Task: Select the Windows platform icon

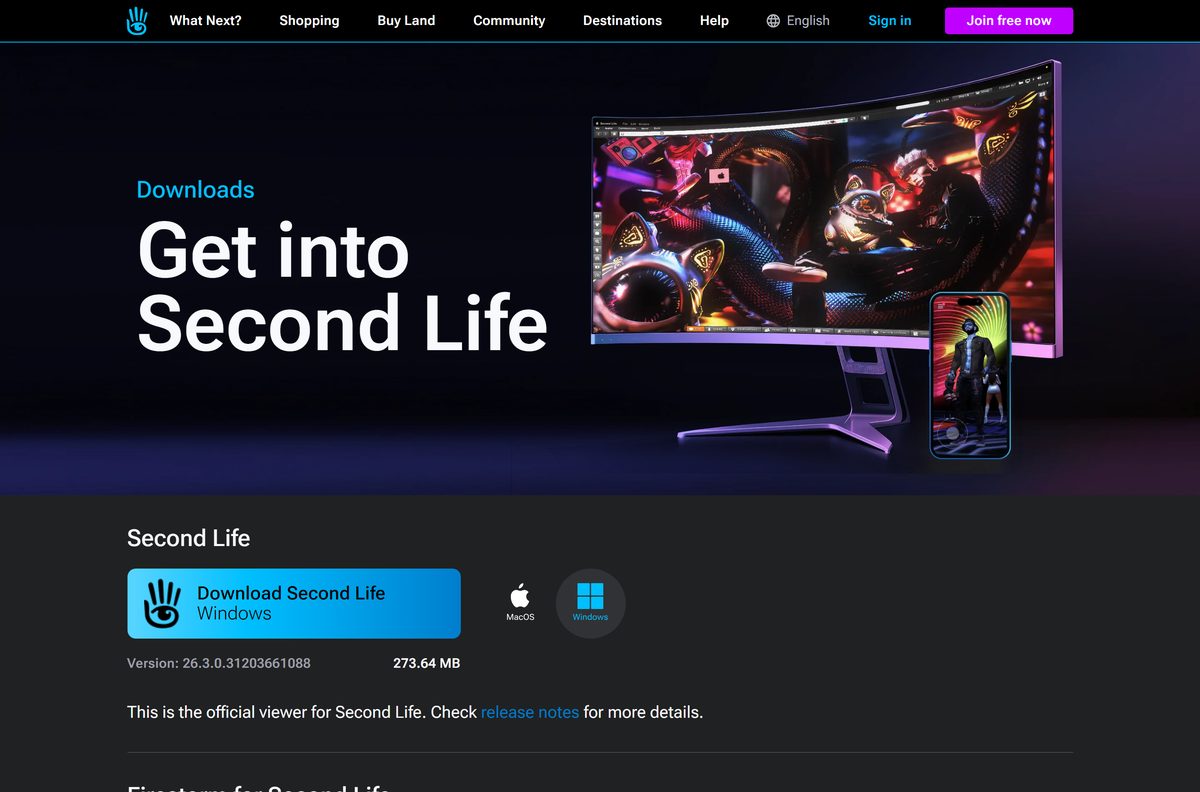Action: tap(590, 603)
